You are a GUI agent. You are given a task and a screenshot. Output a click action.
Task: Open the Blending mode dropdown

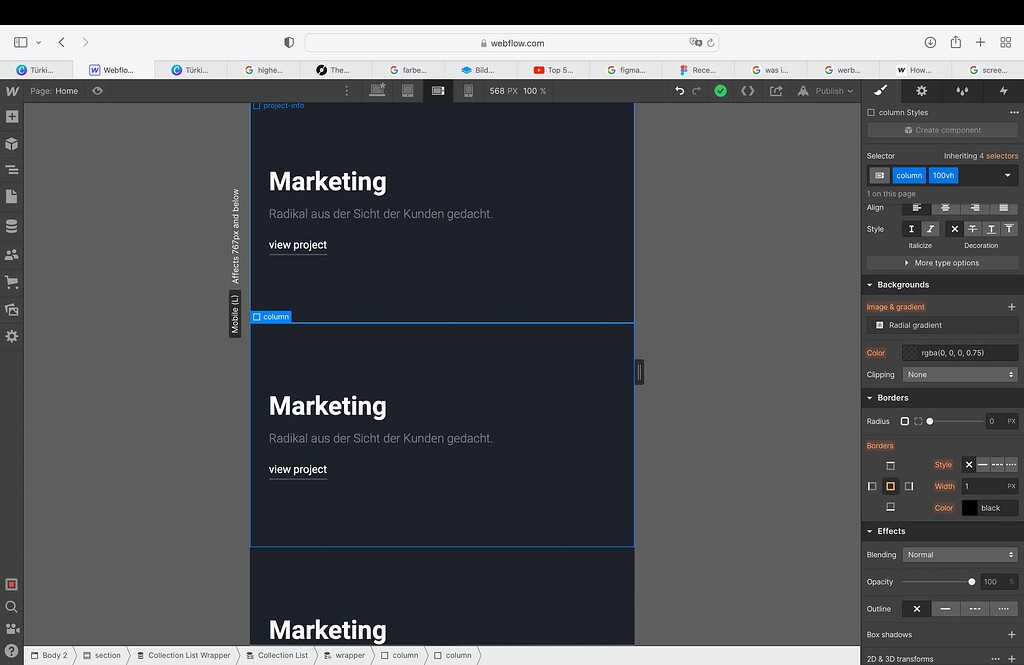959,554
